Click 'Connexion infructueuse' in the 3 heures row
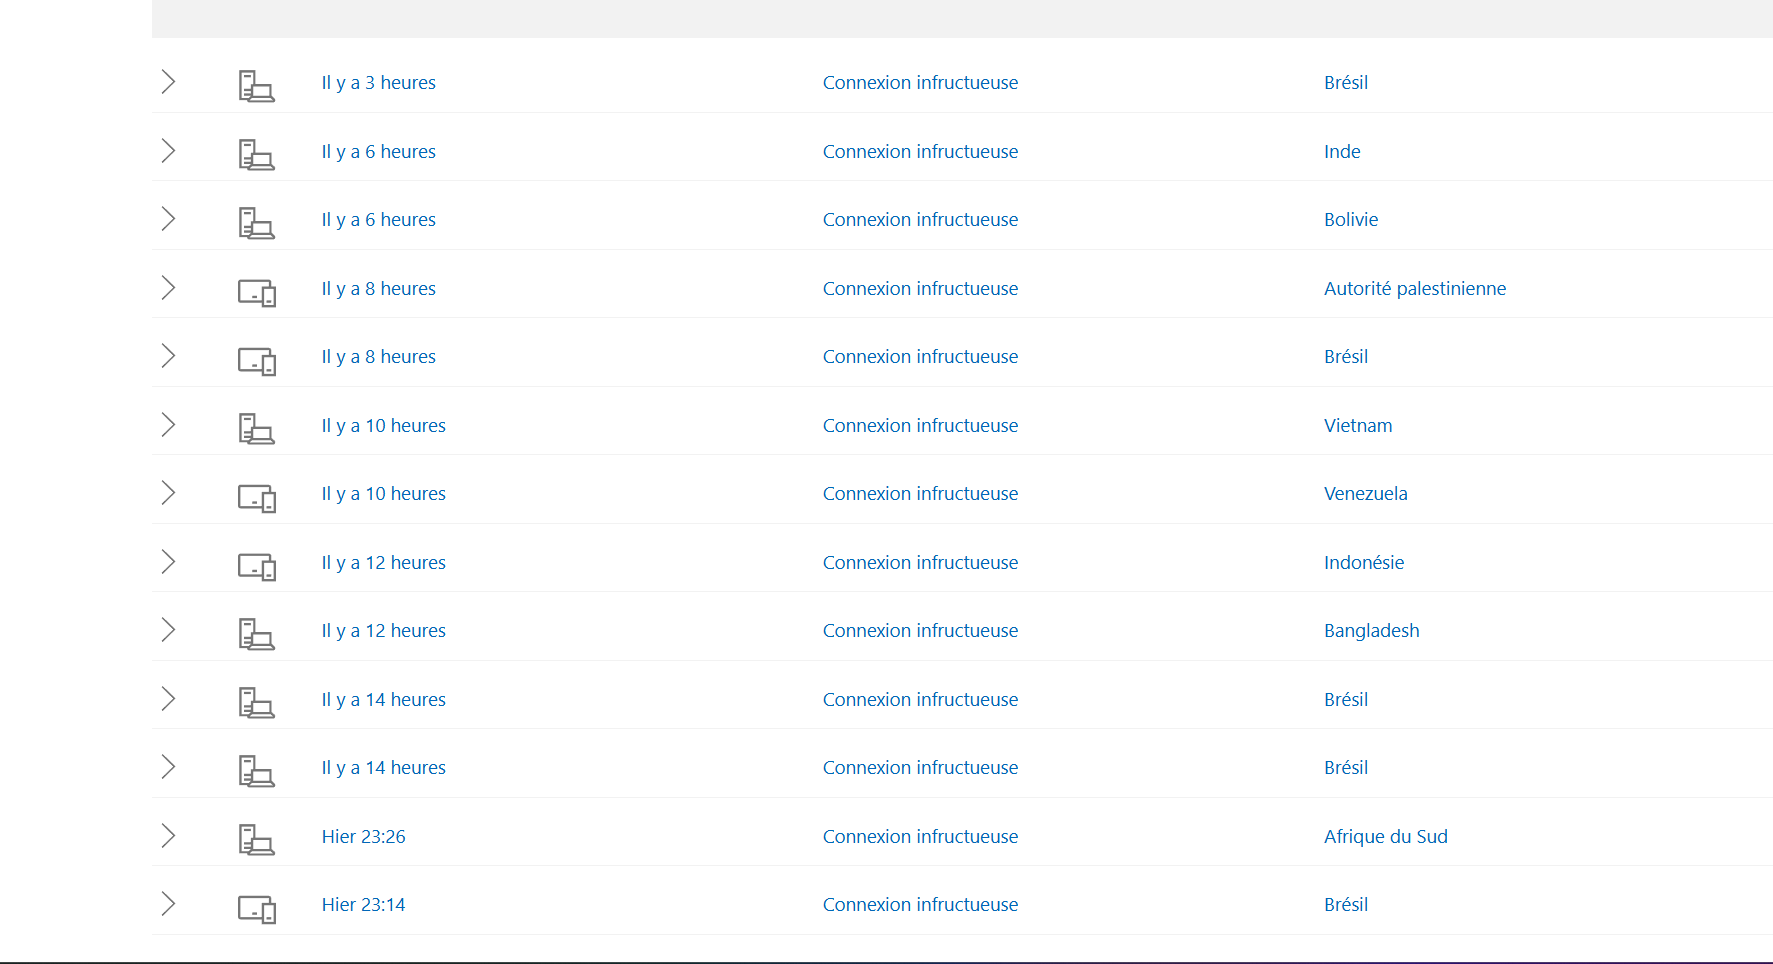 tap(920, 83)
